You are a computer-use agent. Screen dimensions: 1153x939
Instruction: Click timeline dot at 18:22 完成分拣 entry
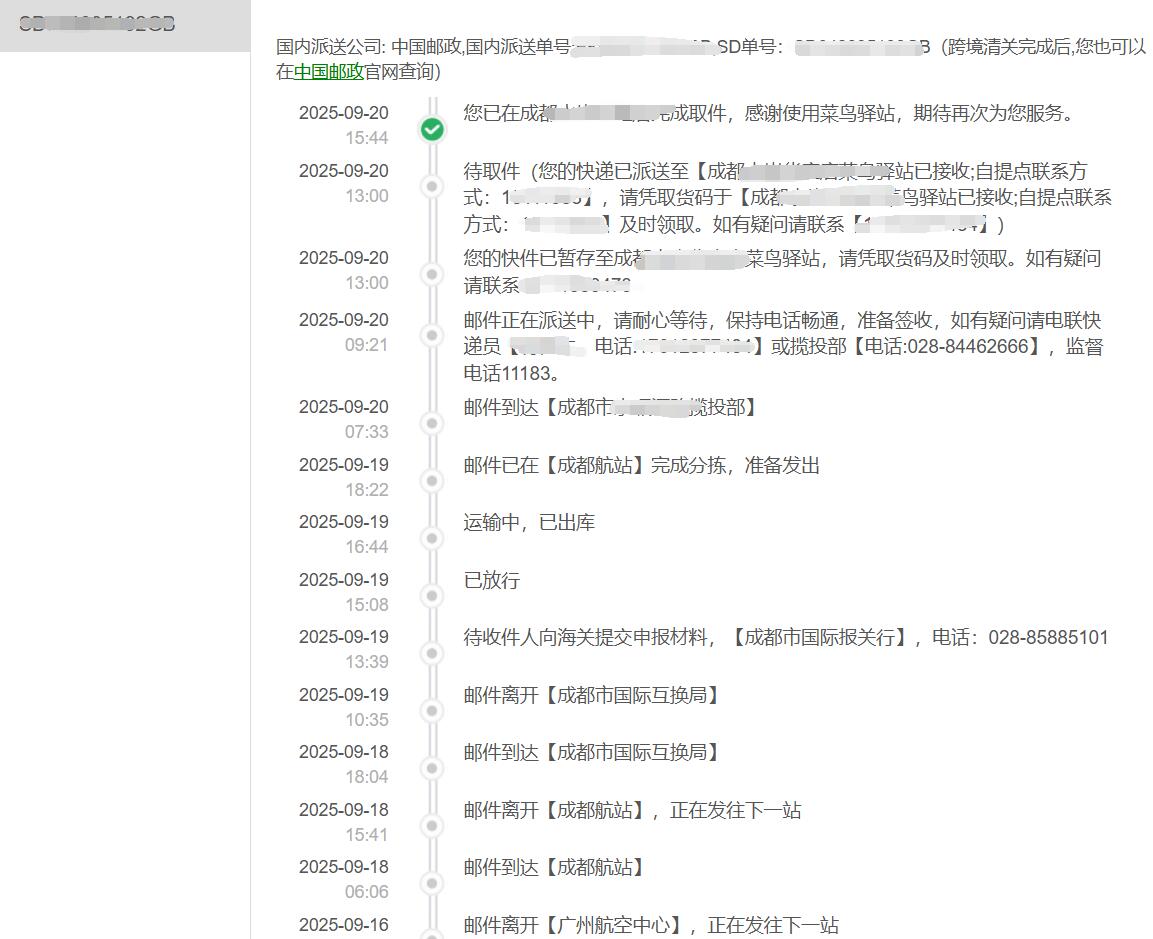click(432, 481)
